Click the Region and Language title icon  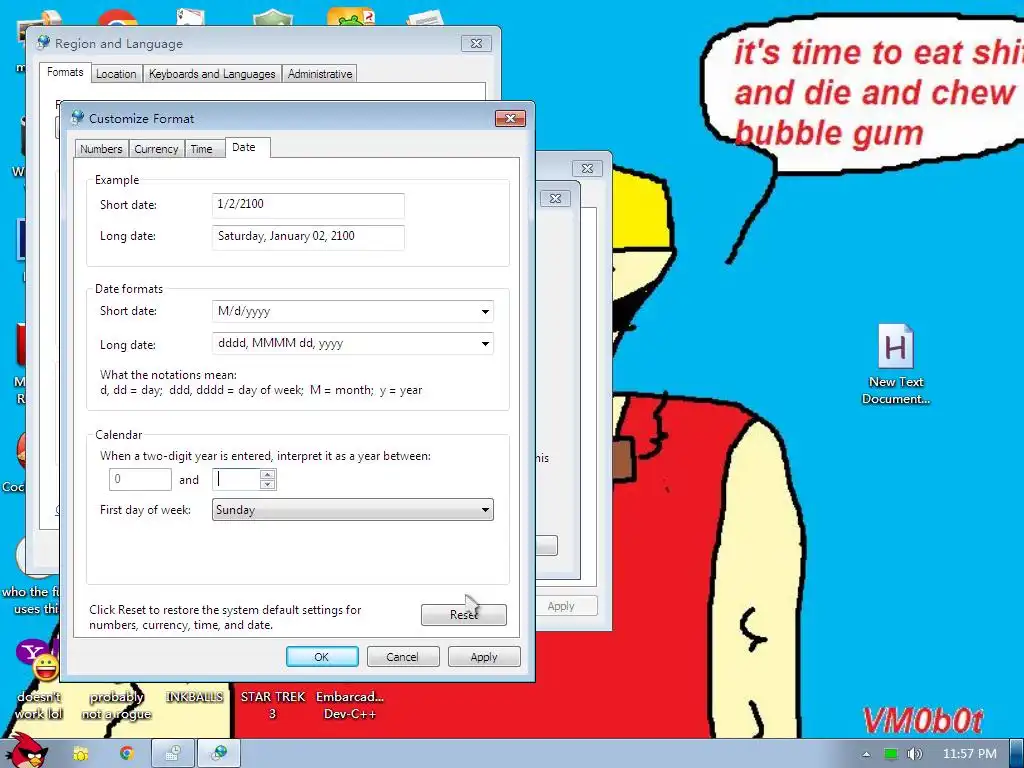(x=44, y=43)
